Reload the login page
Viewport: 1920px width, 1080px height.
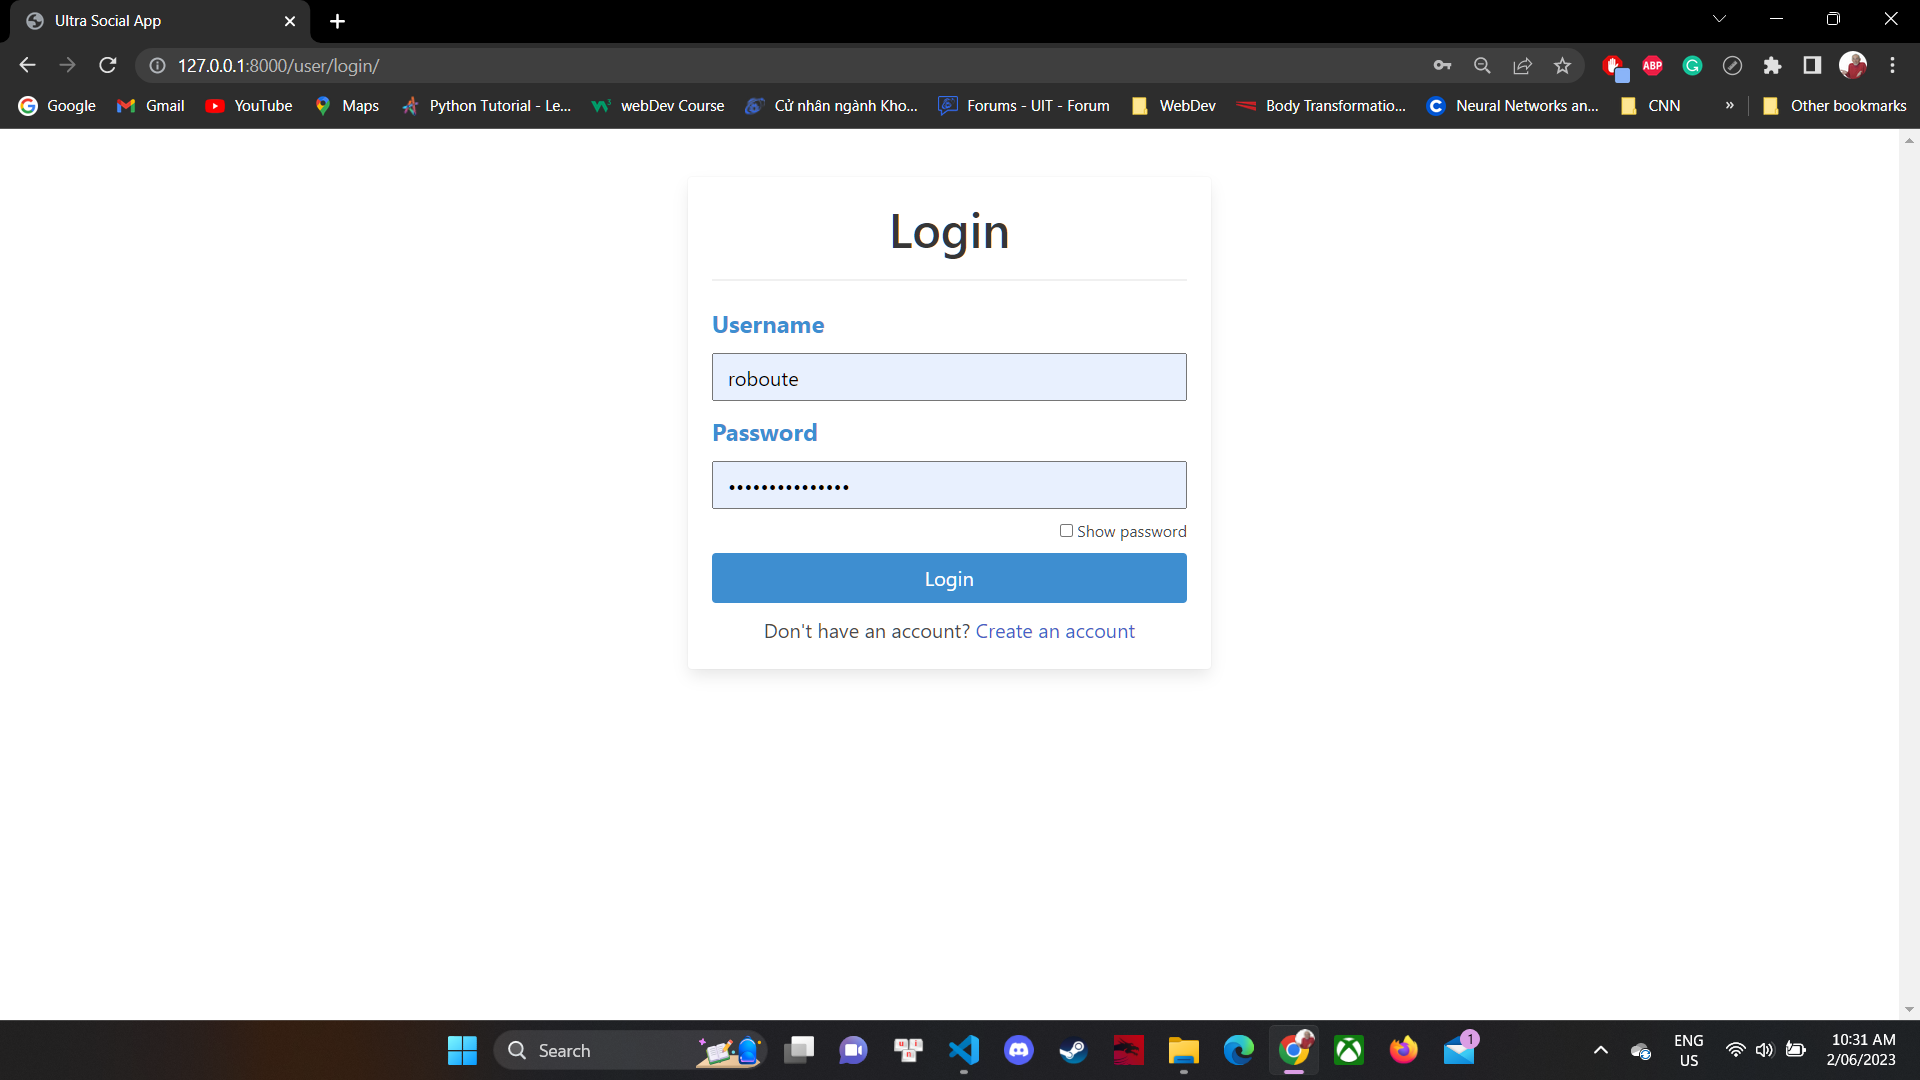108,66
